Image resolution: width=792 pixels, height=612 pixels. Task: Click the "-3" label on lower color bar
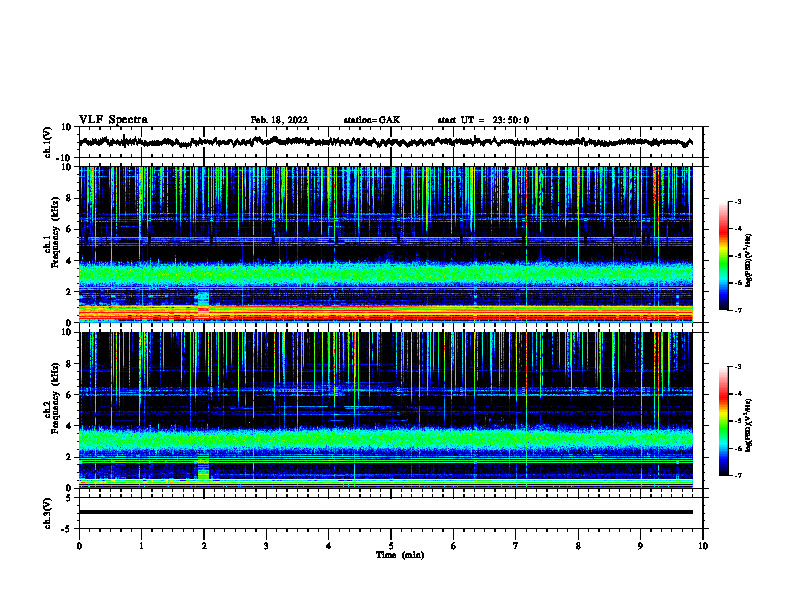point(737,367)
